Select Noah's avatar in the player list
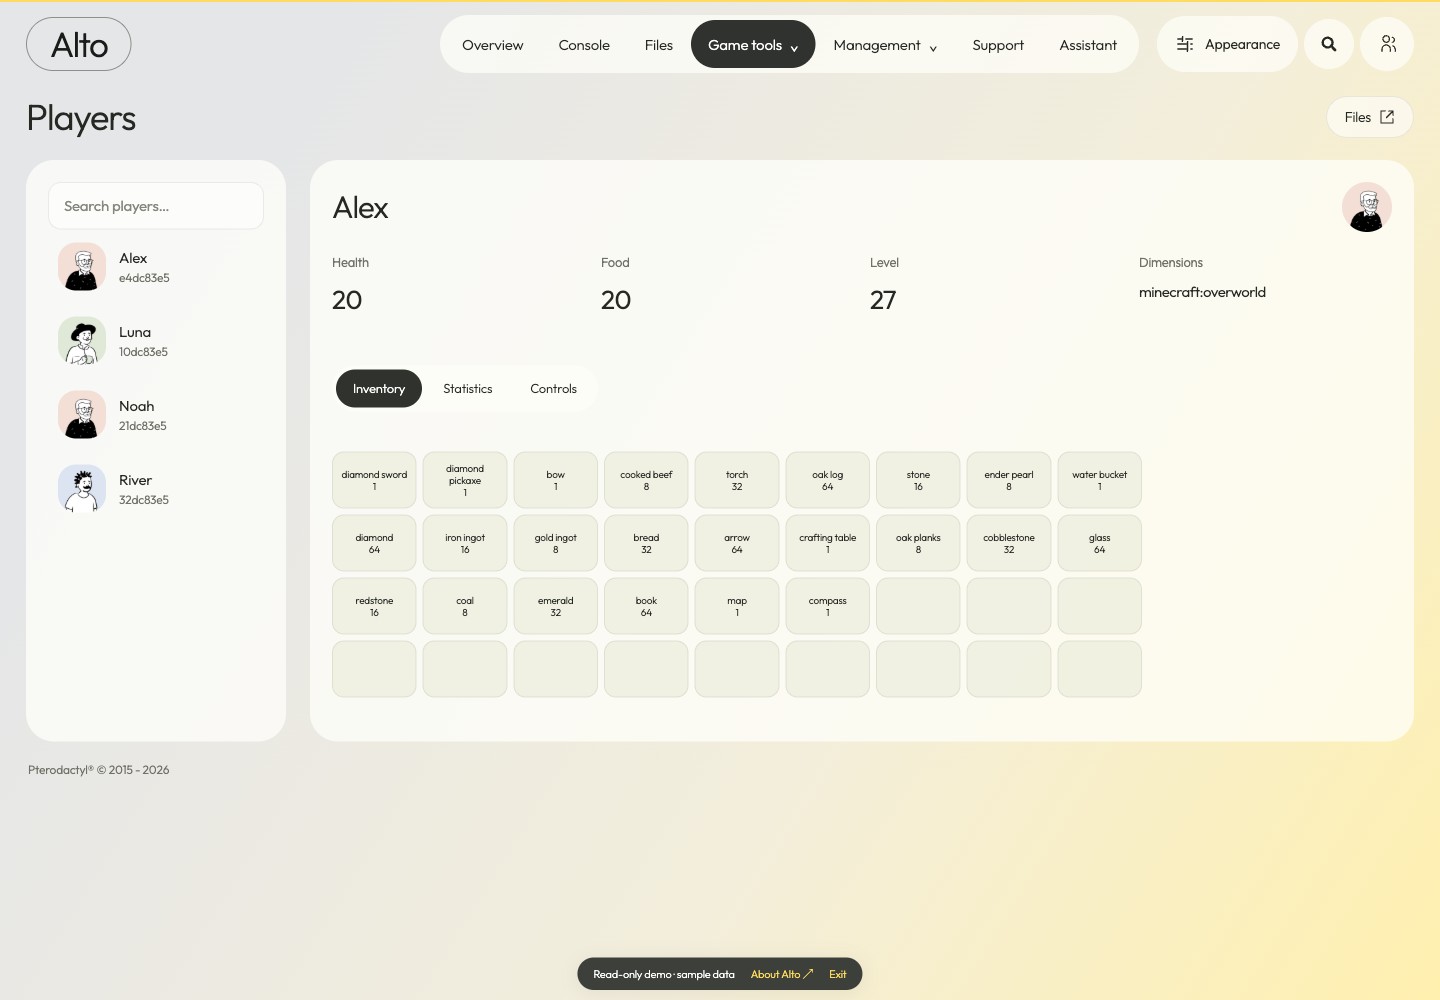 click(x=82, y=415)
